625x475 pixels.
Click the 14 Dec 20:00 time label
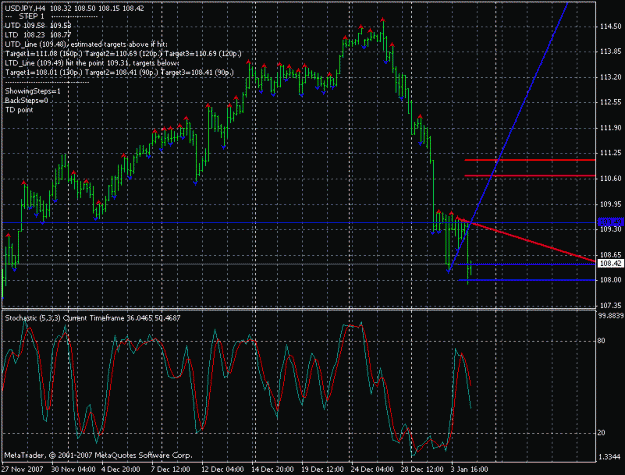273,469
